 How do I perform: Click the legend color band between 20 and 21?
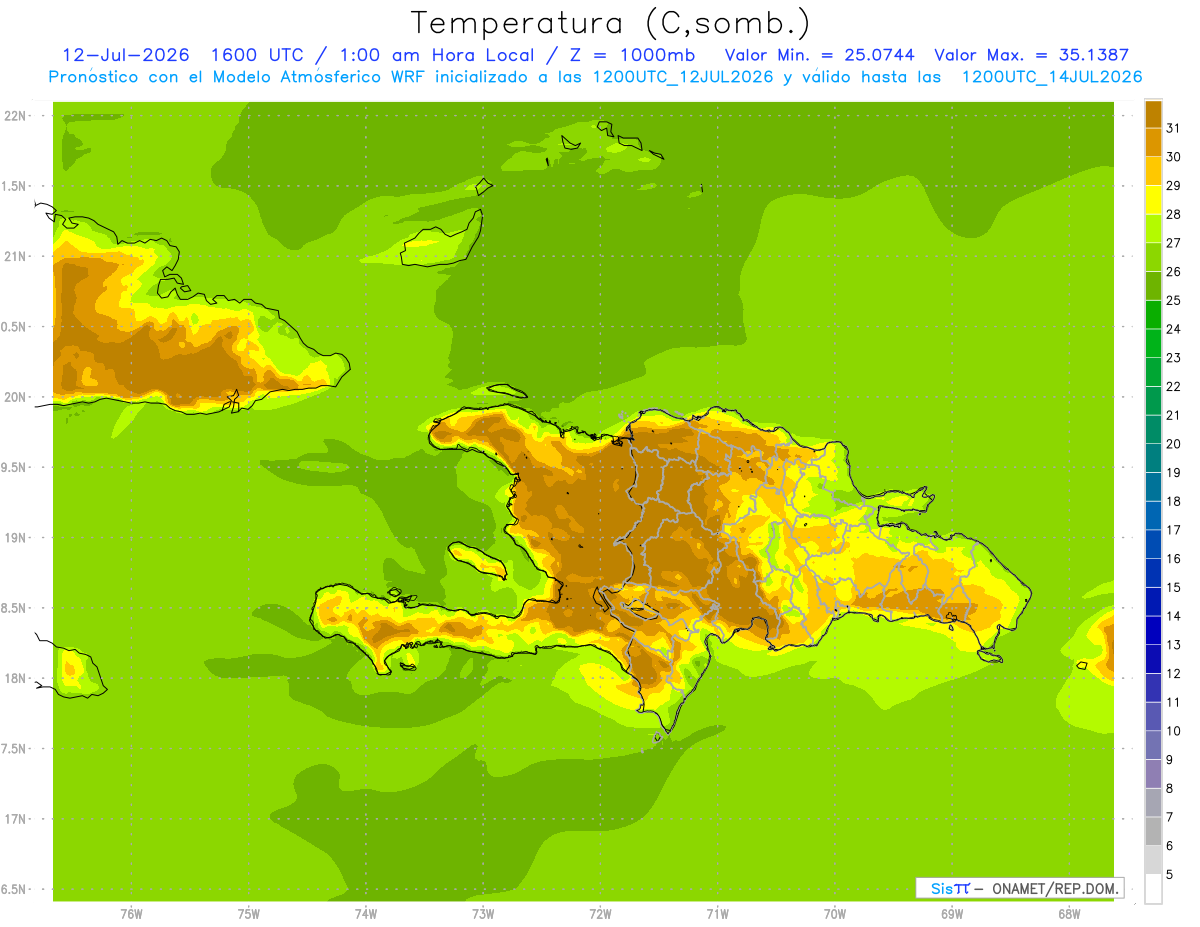[x=1153, y=429]
